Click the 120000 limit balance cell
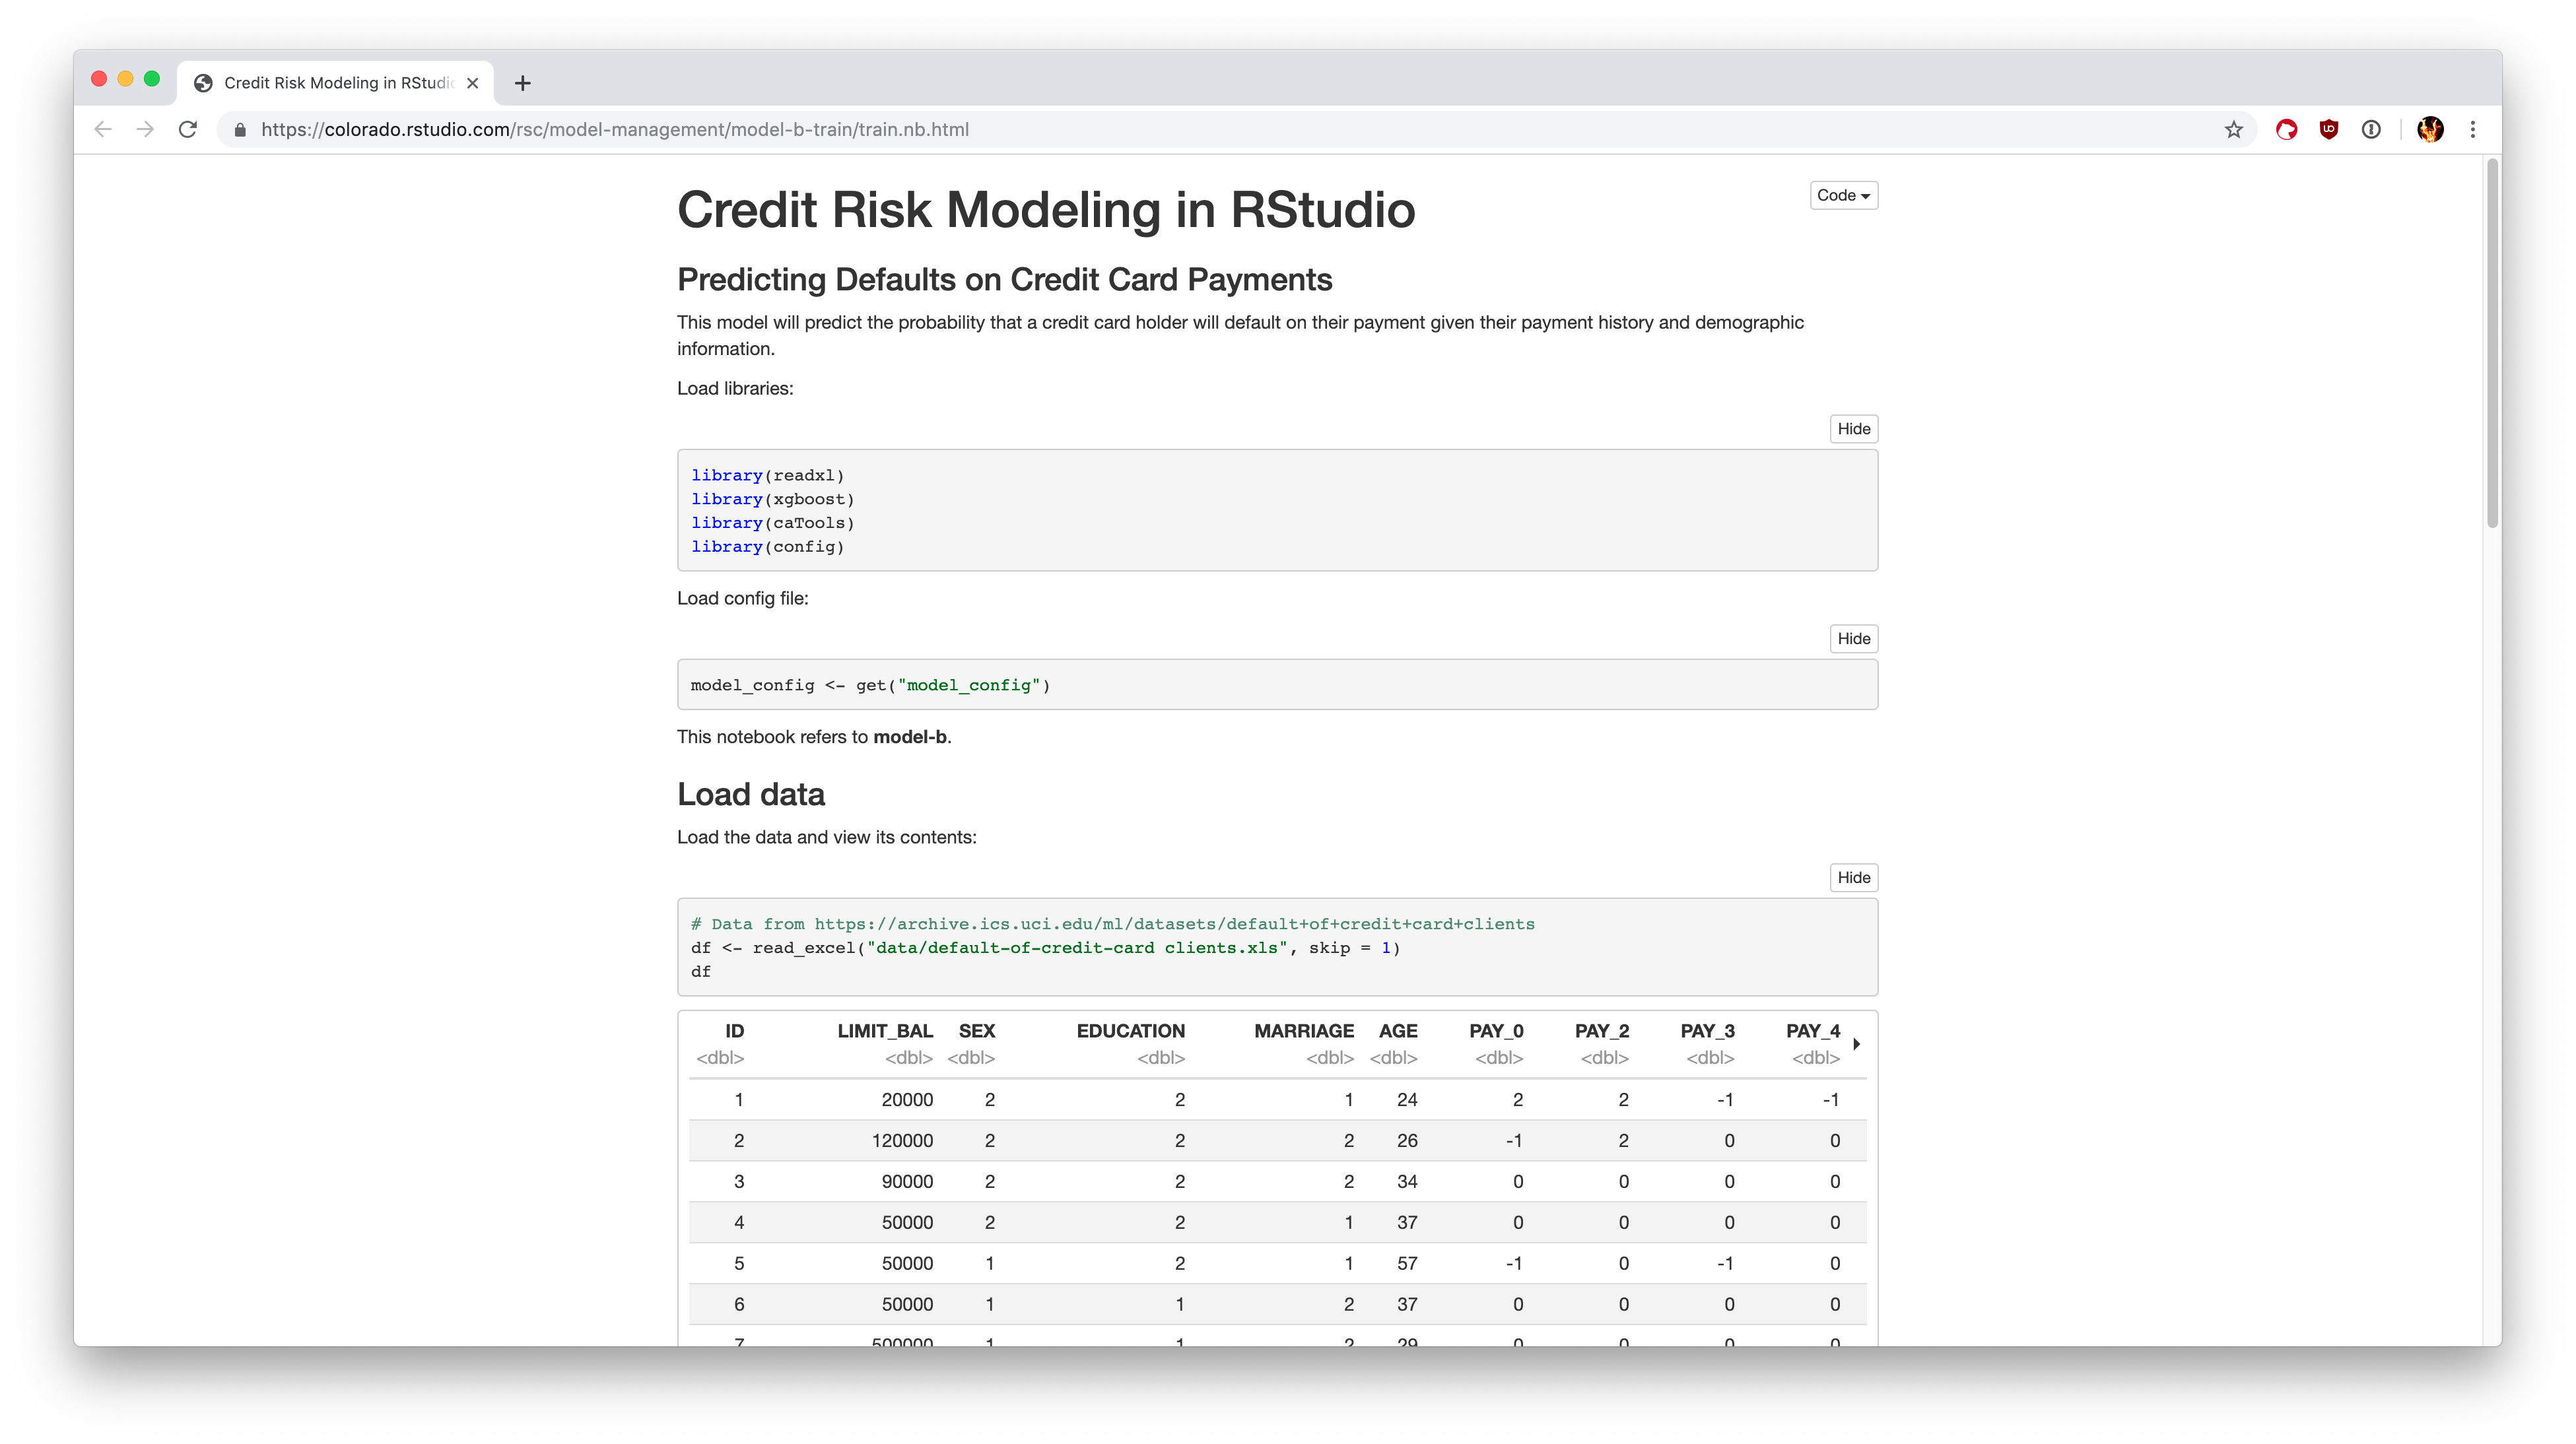 click(902, 1141)
